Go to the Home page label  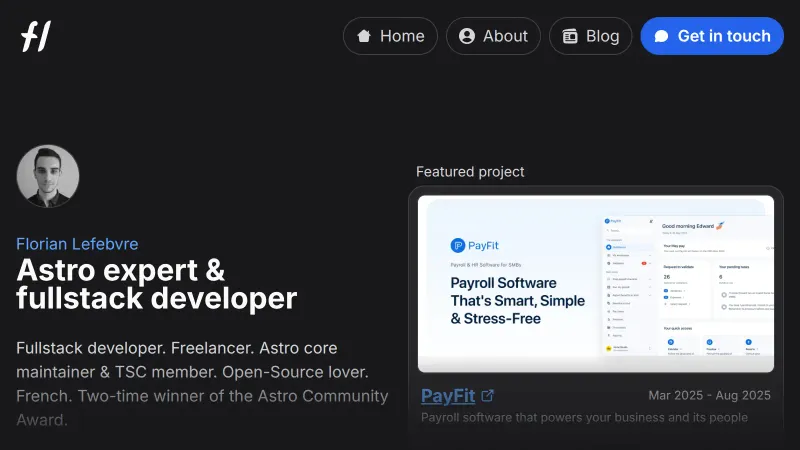402,36
